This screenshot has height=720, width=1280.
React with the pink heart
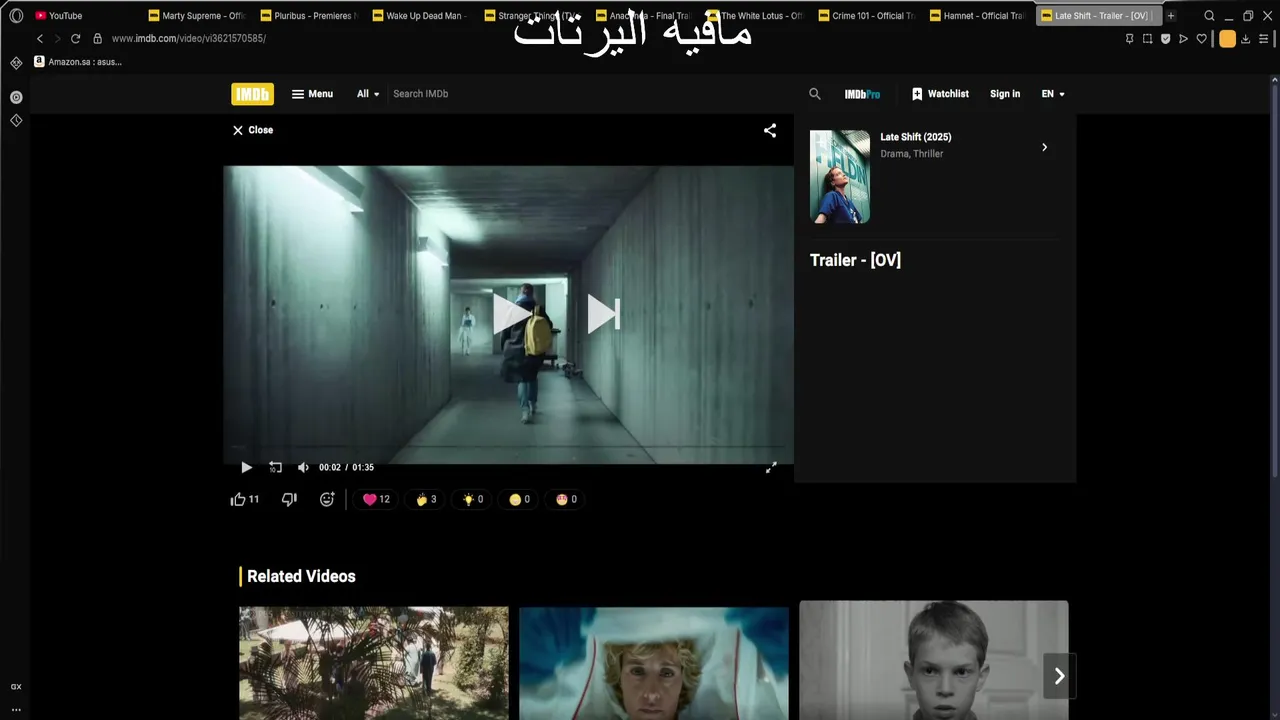[x=376, y=499]
